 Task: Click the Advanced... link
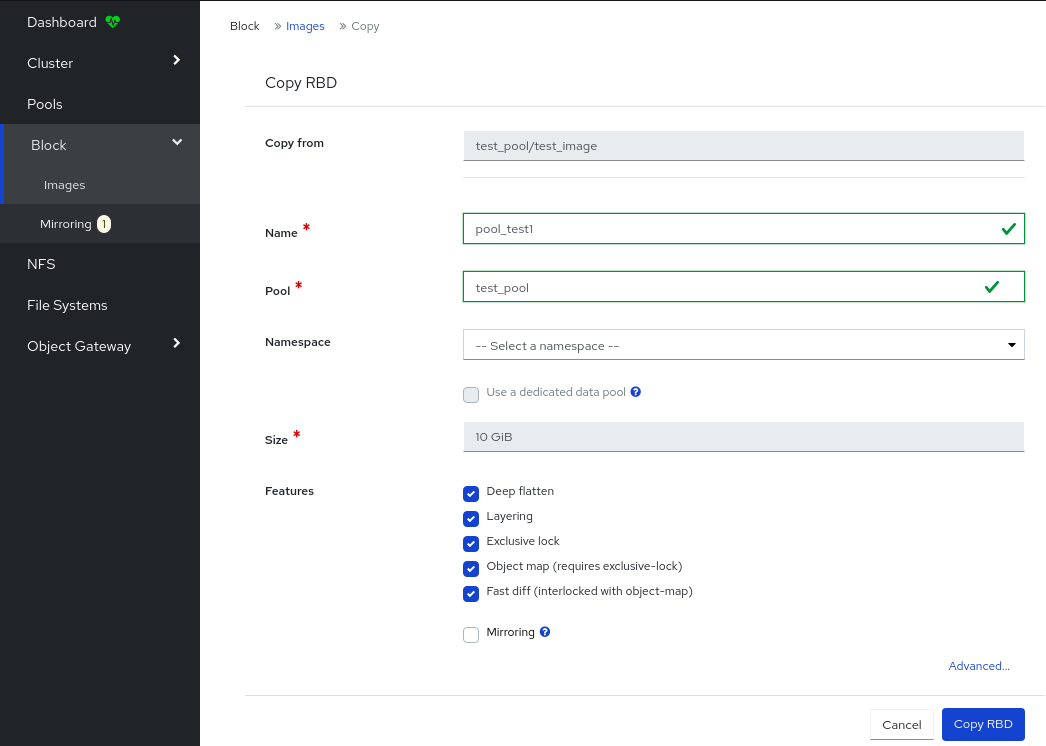(979, 665)
